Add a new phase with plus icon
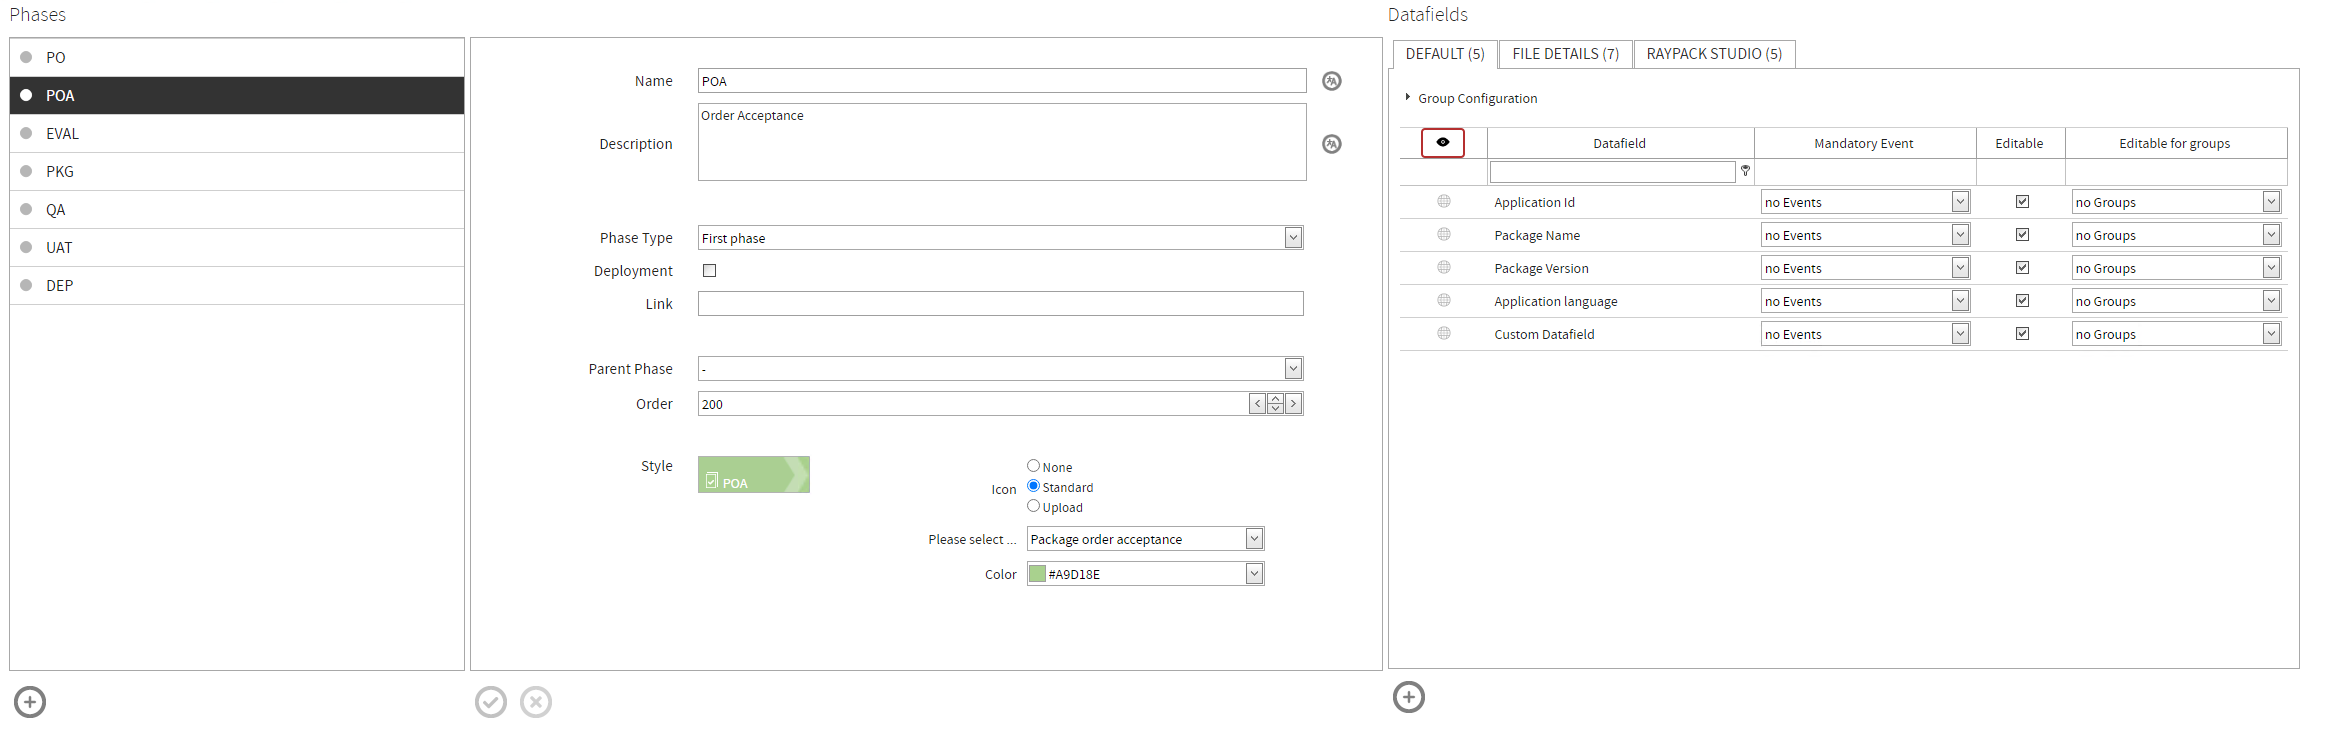 tap(30, 702)
